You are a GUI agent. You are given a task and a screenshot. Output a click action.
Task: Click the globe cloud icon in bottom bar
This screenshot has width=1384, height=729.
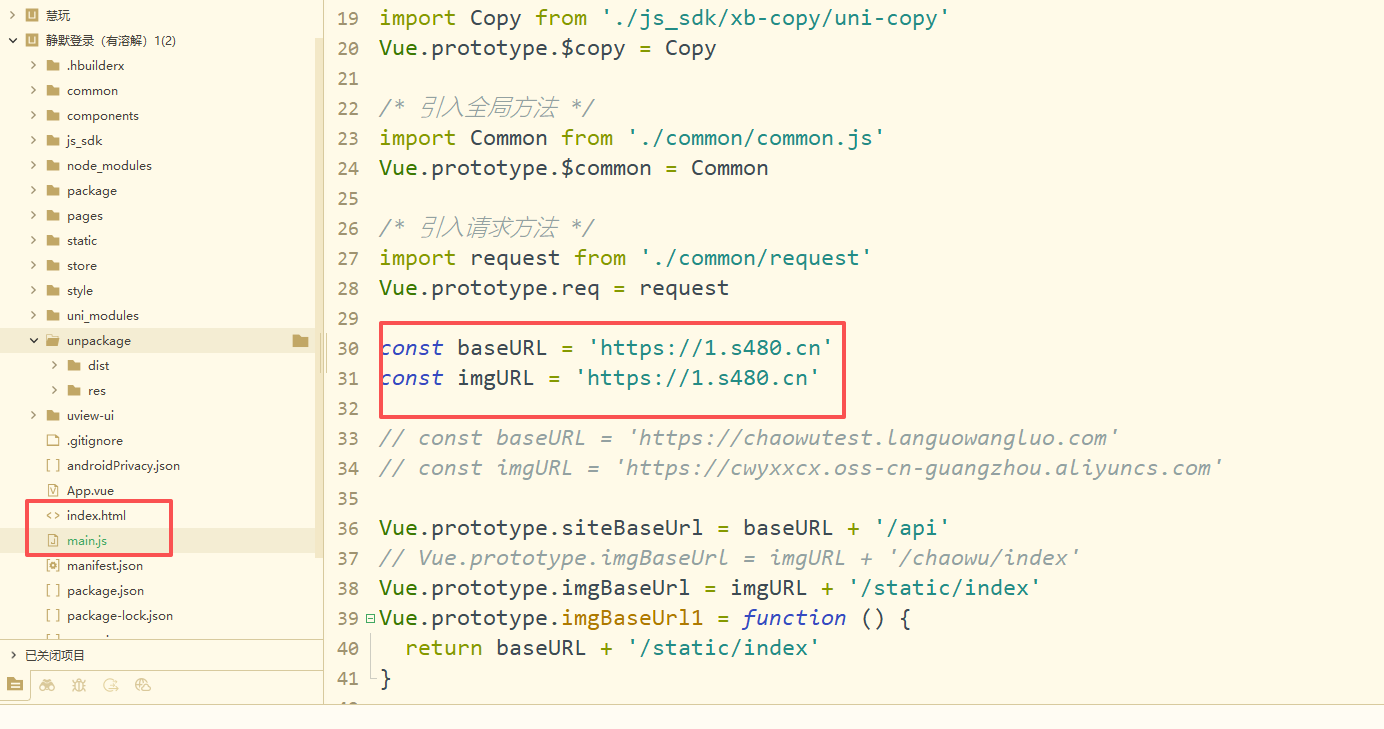(142, 685)
